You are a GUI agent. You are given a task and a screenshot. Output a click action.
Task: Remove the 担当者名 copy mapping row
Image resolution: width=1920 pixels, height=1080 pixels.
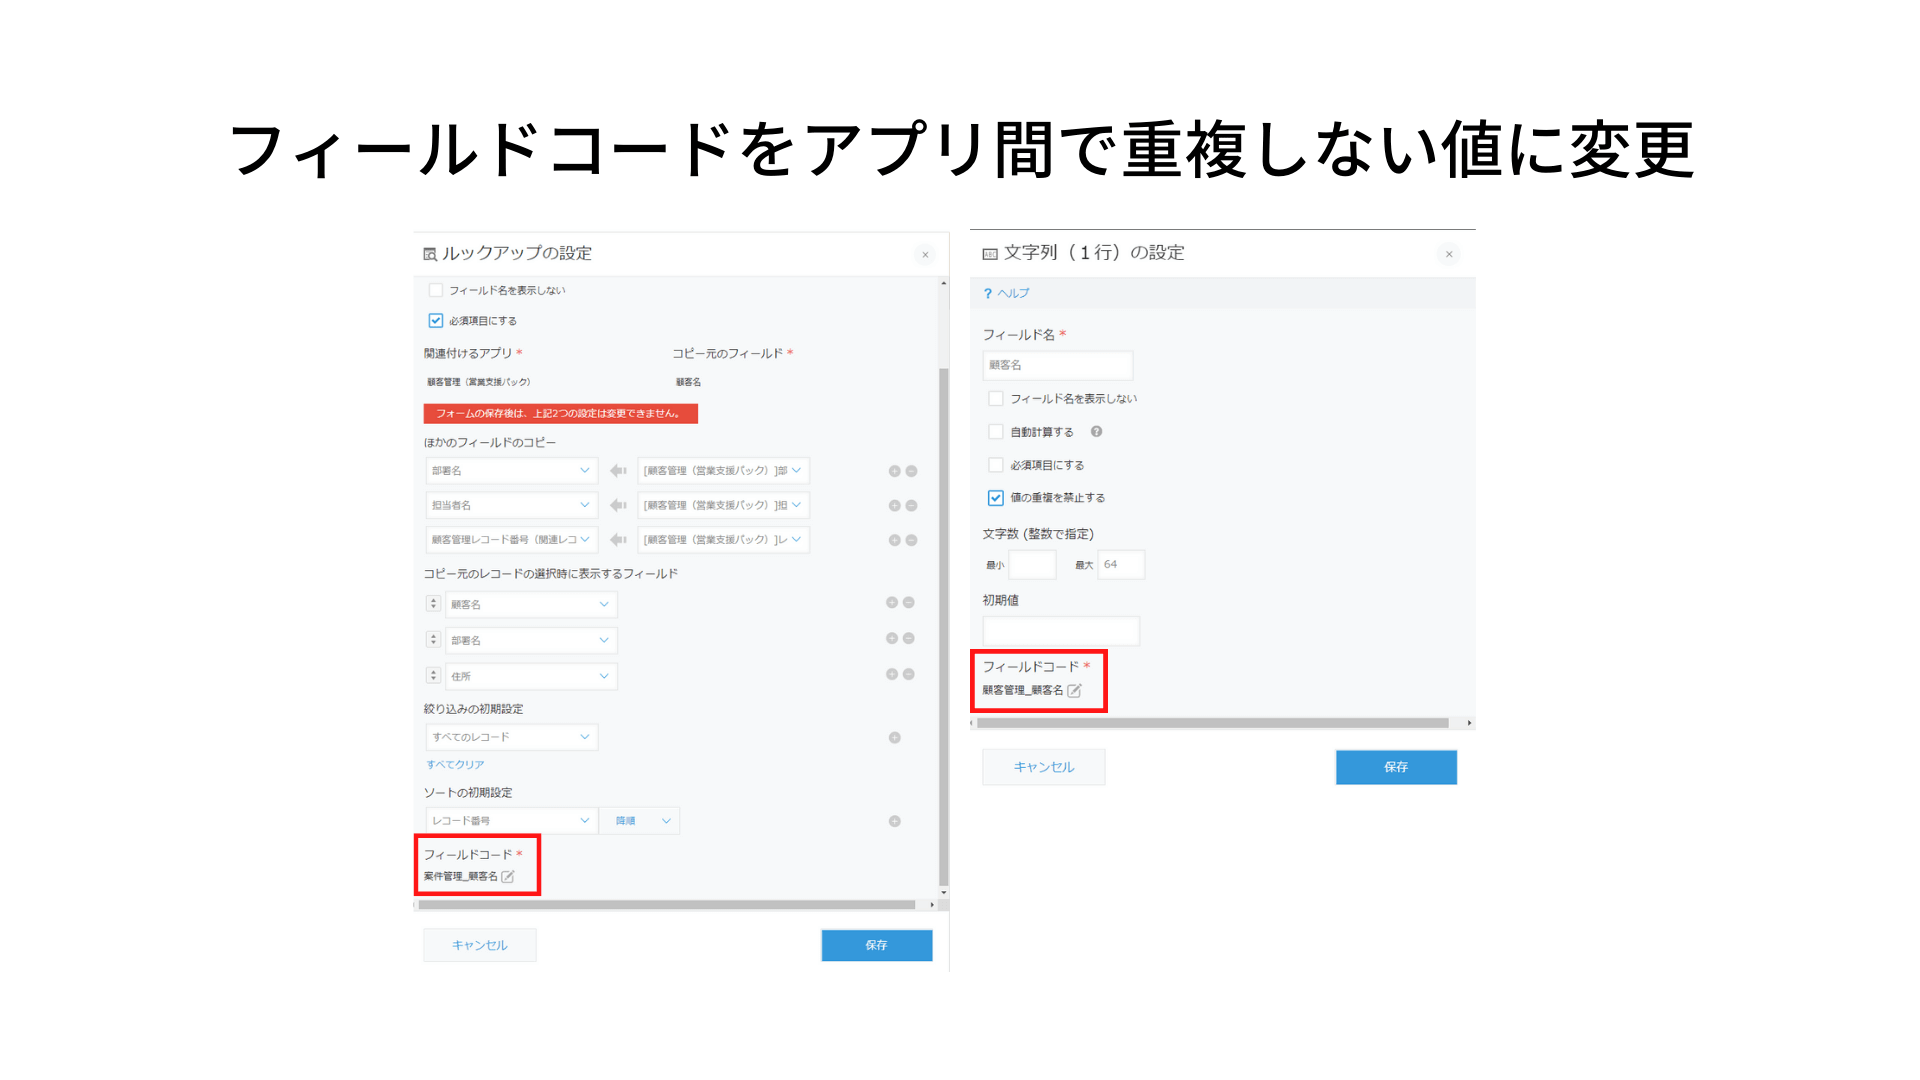pyautogui.click(x=911, y=506)
